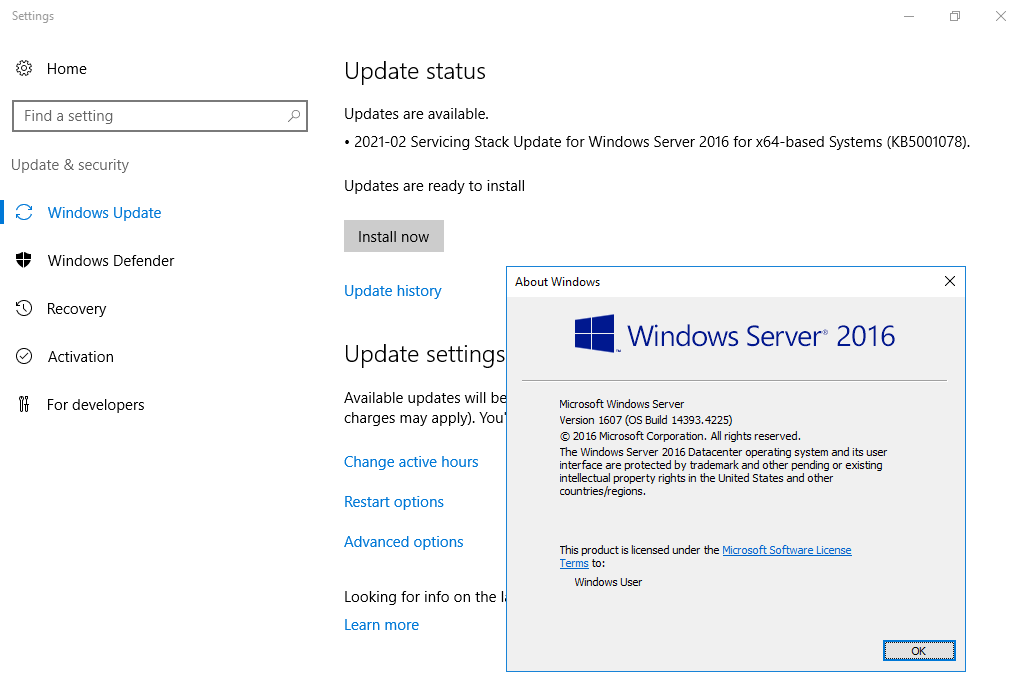The image size is (1024, 688).
Task: Click the Change active hours link
Action: pyautogui.click(x=411, y=462)
